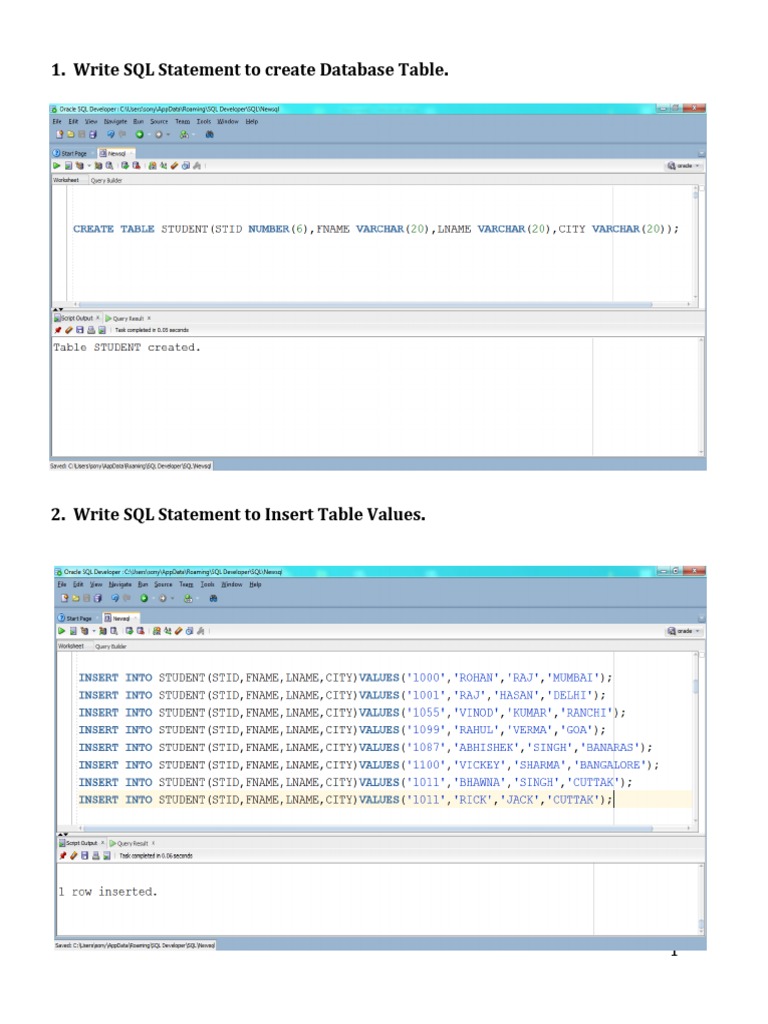
Task: Click New file icon in bottom SQL Developer window
Action: 65,598
